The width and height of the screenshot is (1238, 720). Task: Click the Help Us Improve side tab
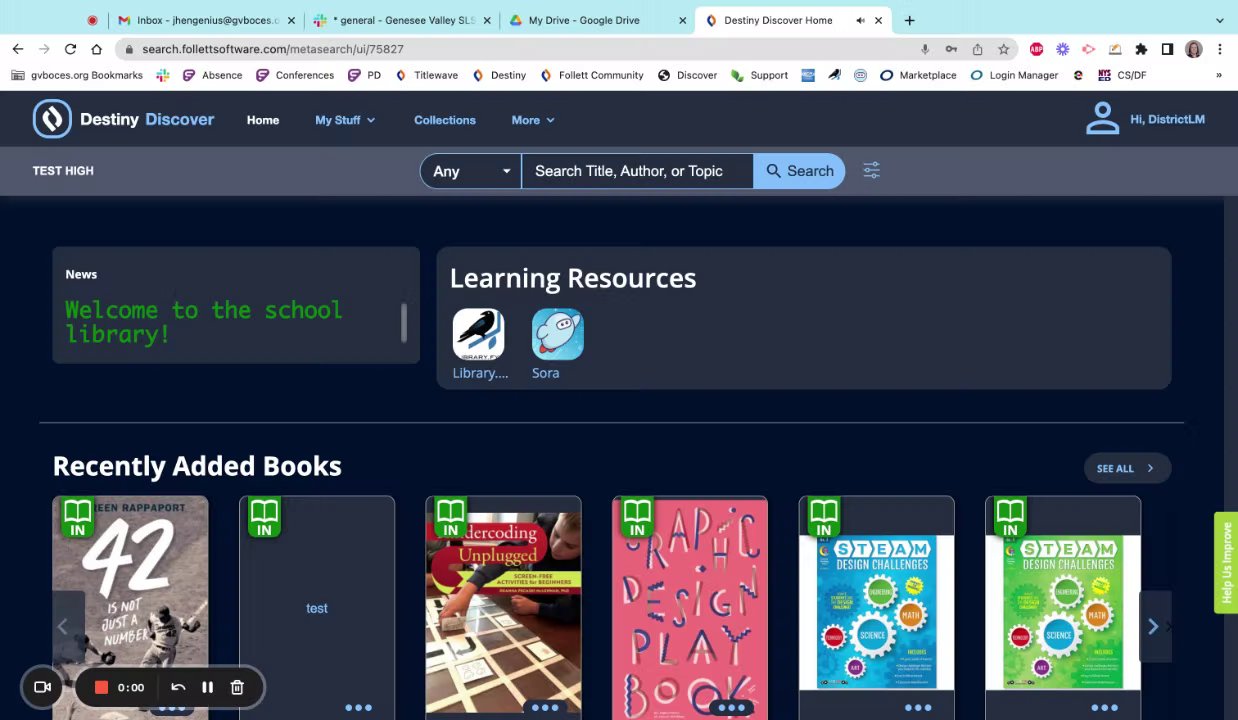click(1226, 562)
